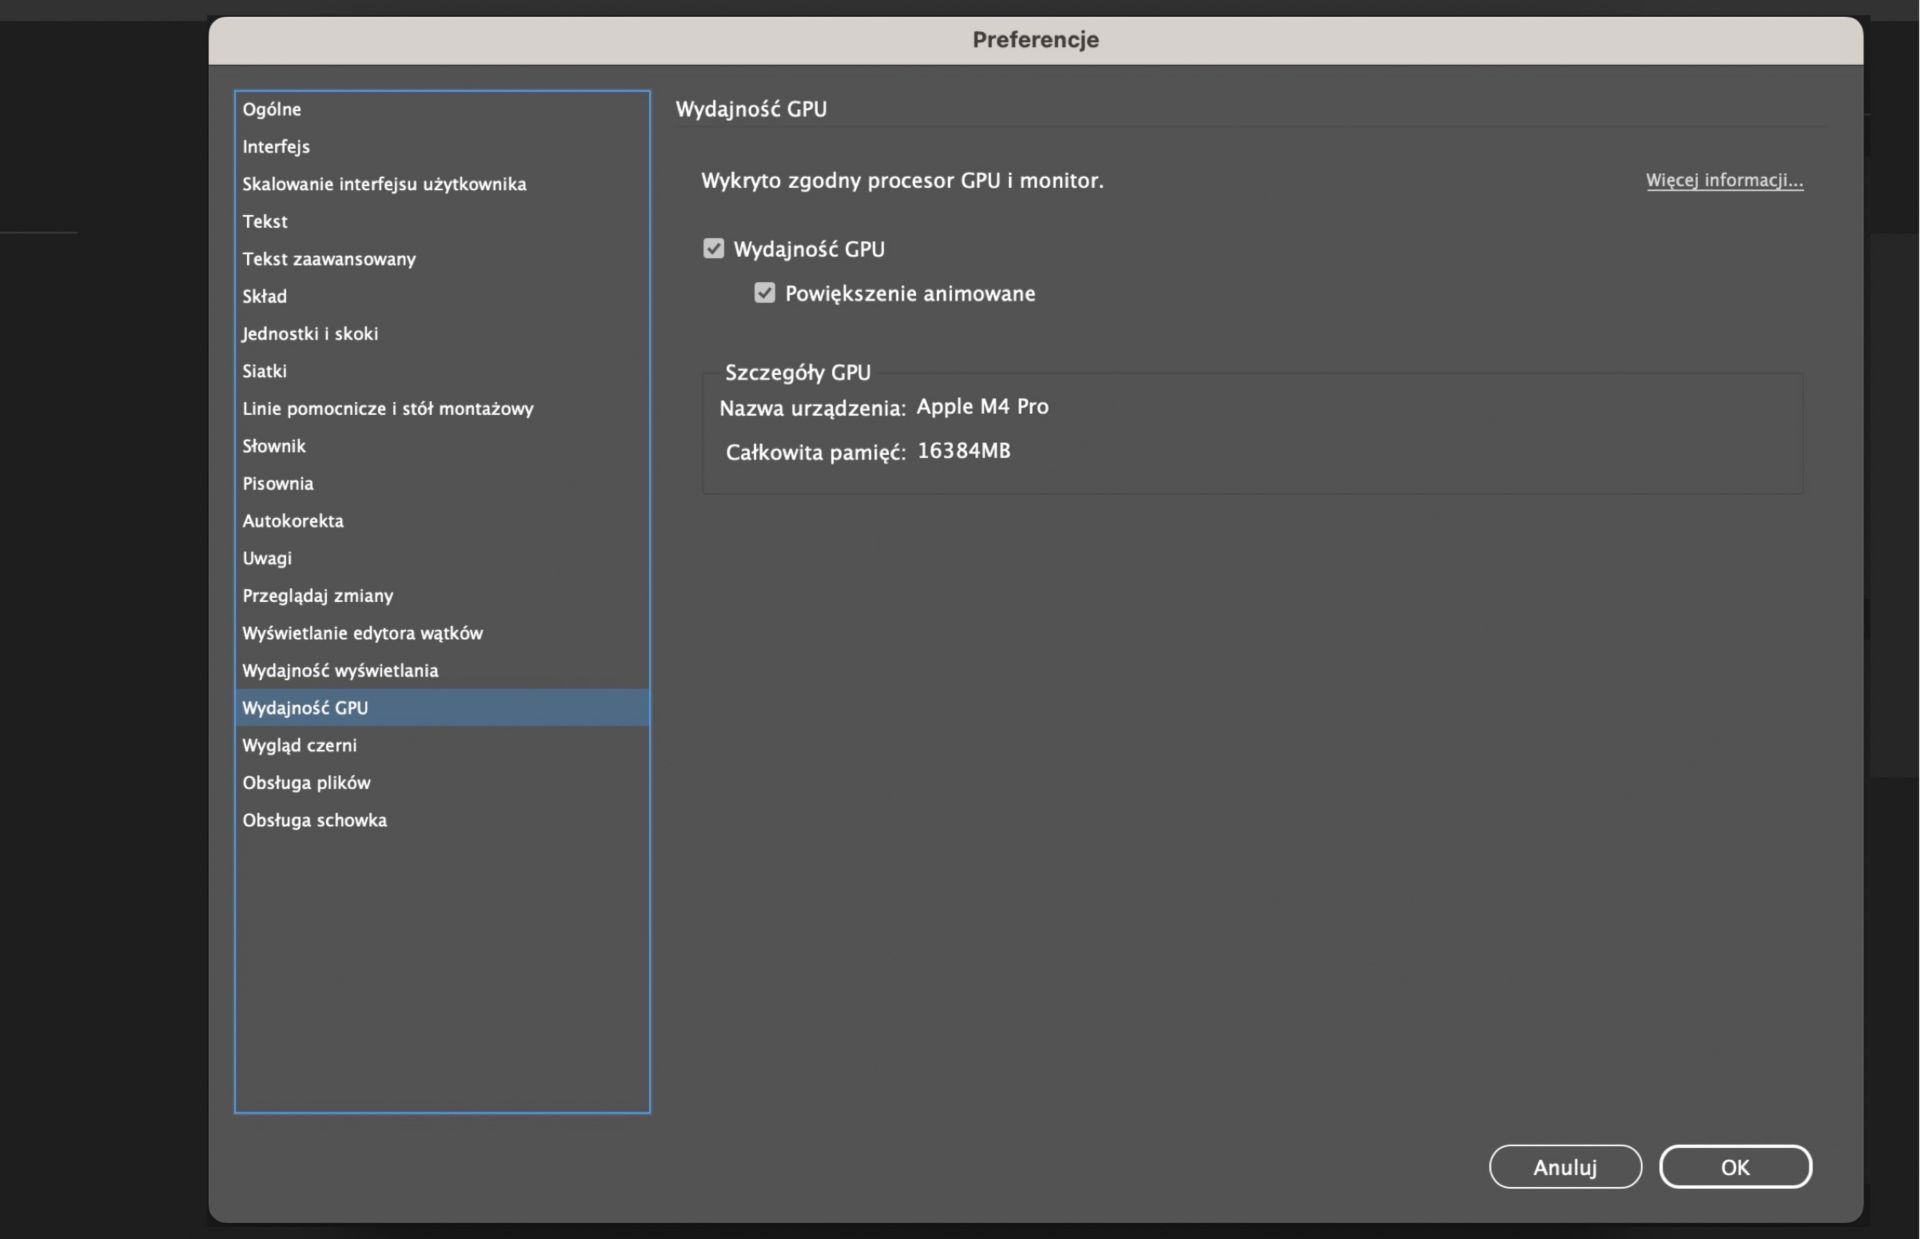Select Wydajność wyświetlania category

340,670
